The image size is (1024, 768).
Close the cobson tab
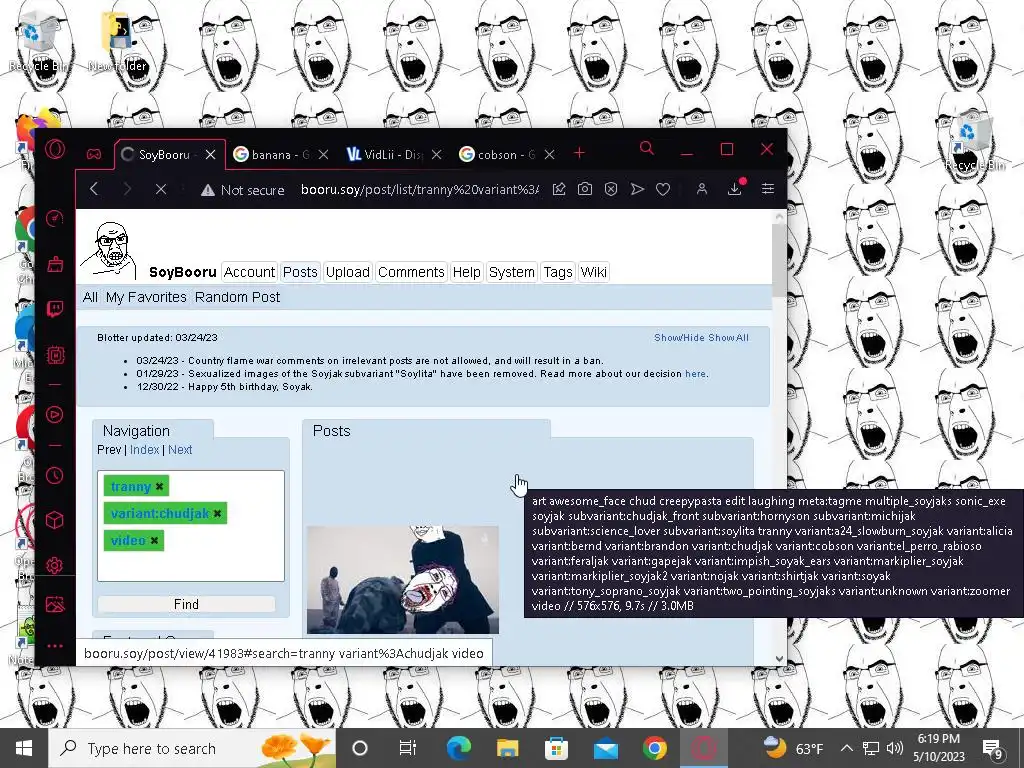point(549,155)
